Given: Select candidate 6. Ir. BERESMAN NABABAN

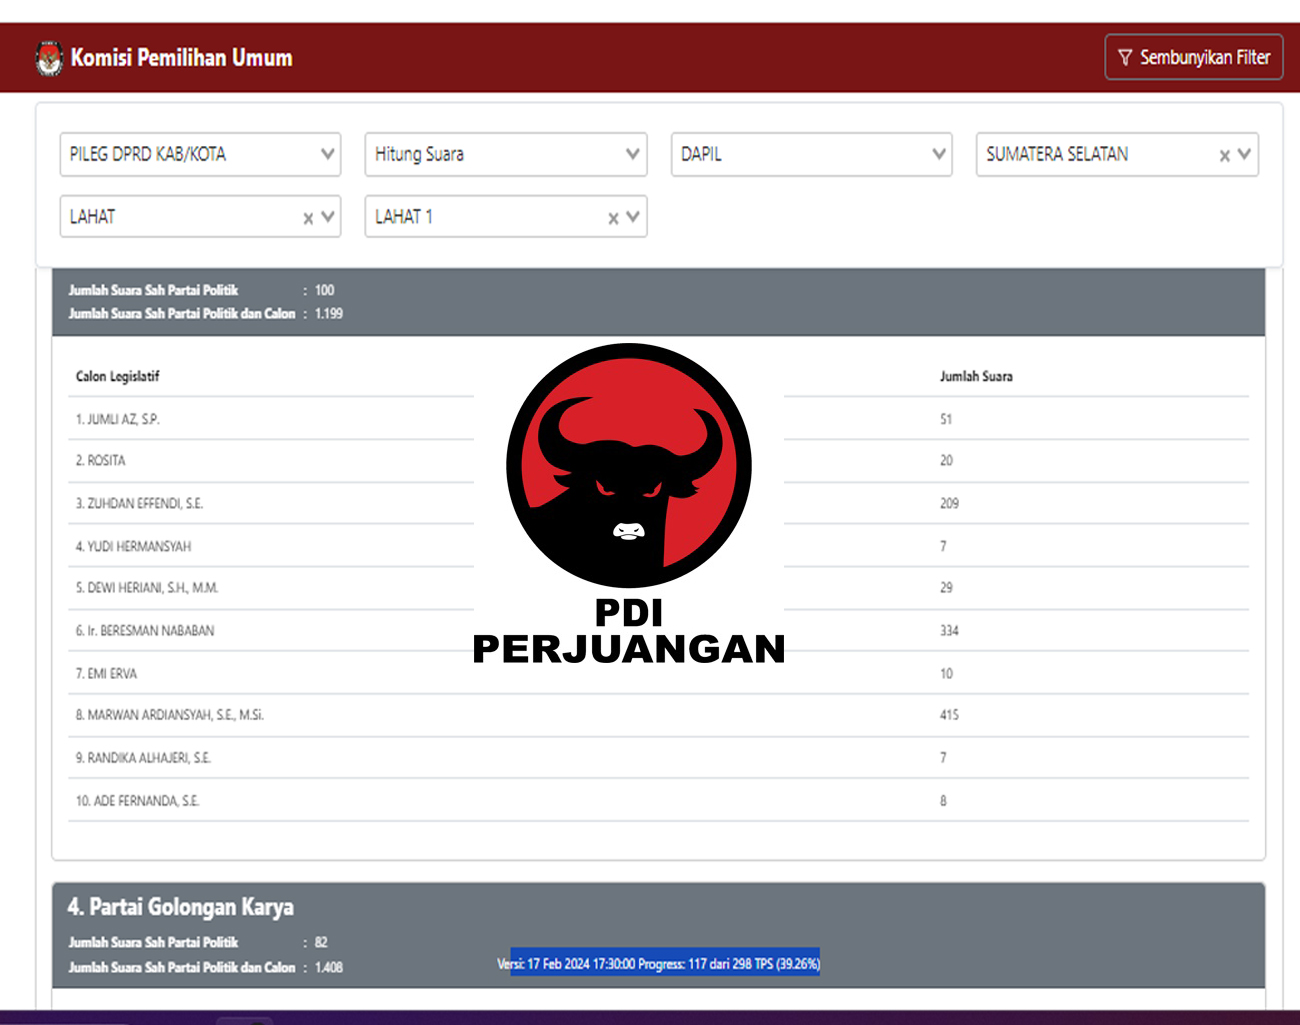Looking at the screenshot, I should [x=144, y=631].
